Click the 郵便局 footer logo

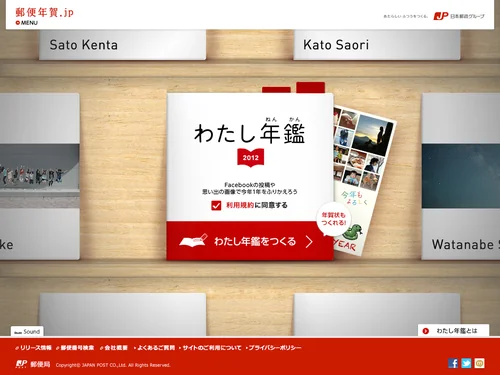click(x=33, y=364)
